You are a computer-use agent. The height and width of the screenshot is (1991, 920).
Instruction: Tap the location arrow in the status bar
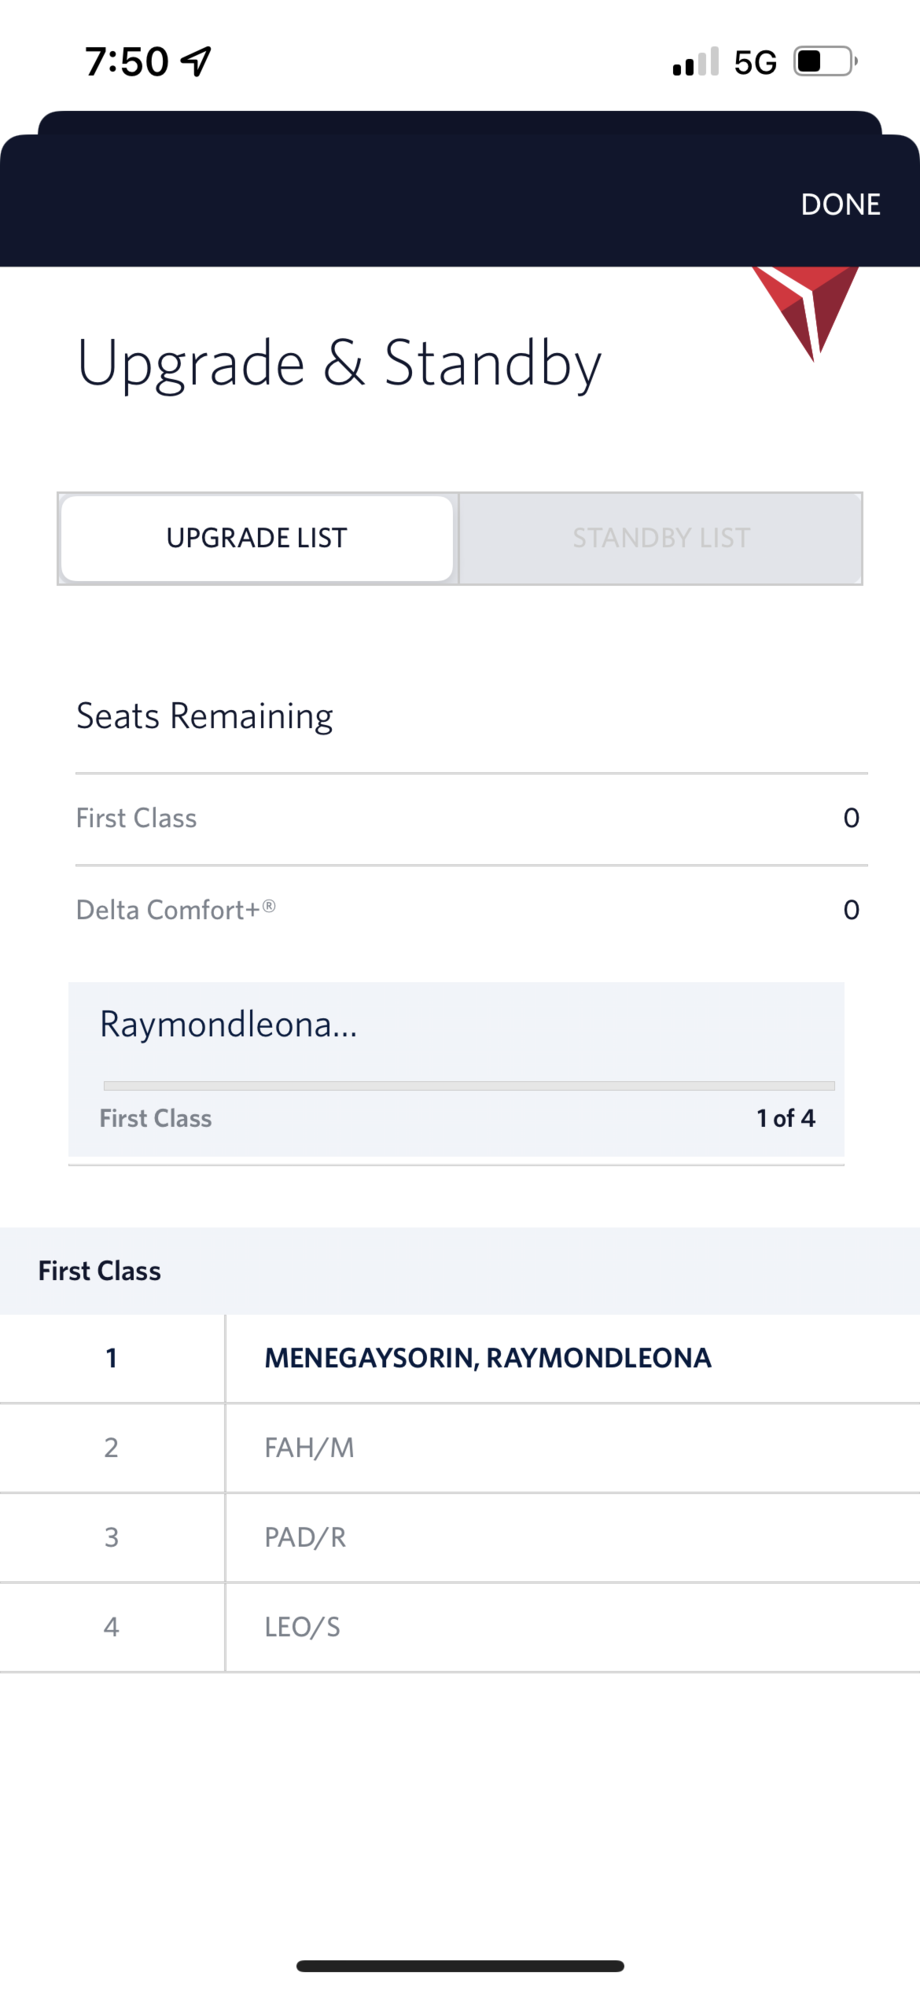click(196, 61)
